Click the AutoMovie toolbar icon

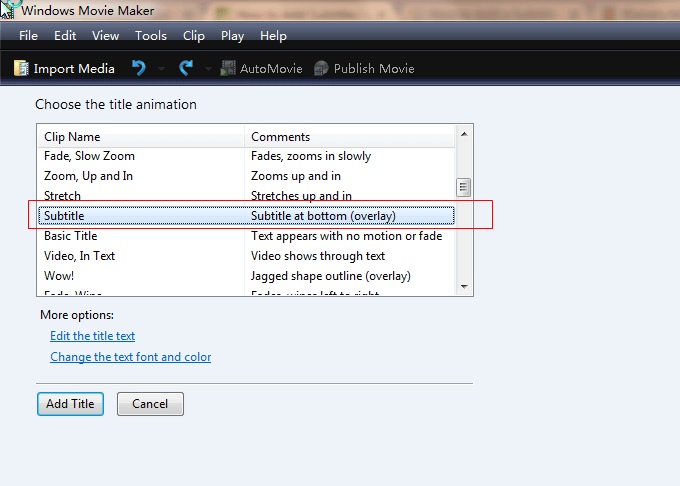coord(228,68)
